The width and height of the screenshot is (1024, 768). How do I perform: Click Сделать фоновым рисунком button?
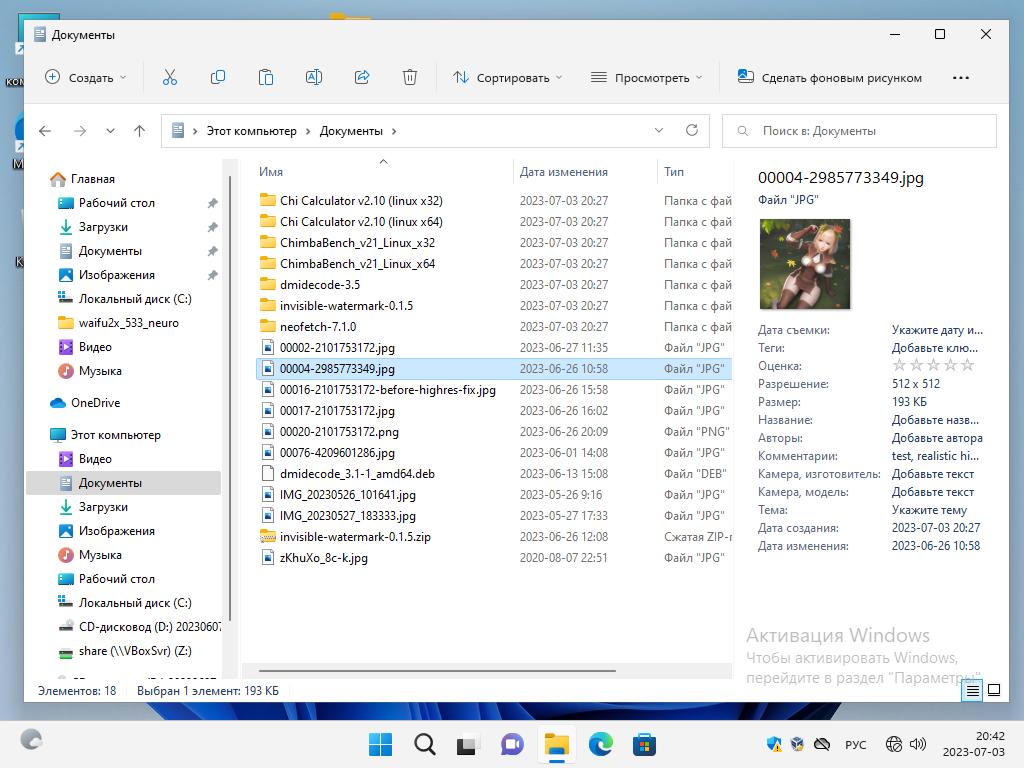(829, 77)
